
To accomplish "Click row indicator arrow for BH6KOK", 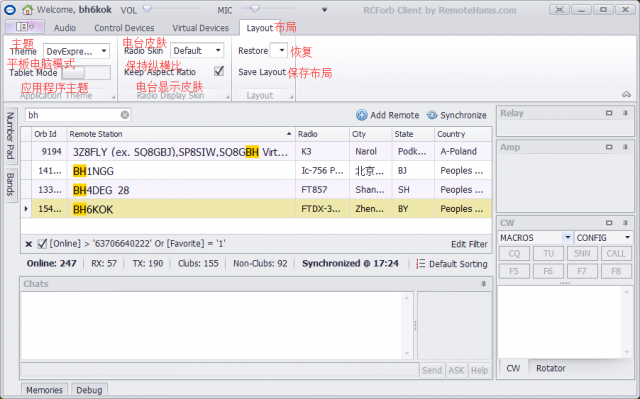I will pos(26,209).
